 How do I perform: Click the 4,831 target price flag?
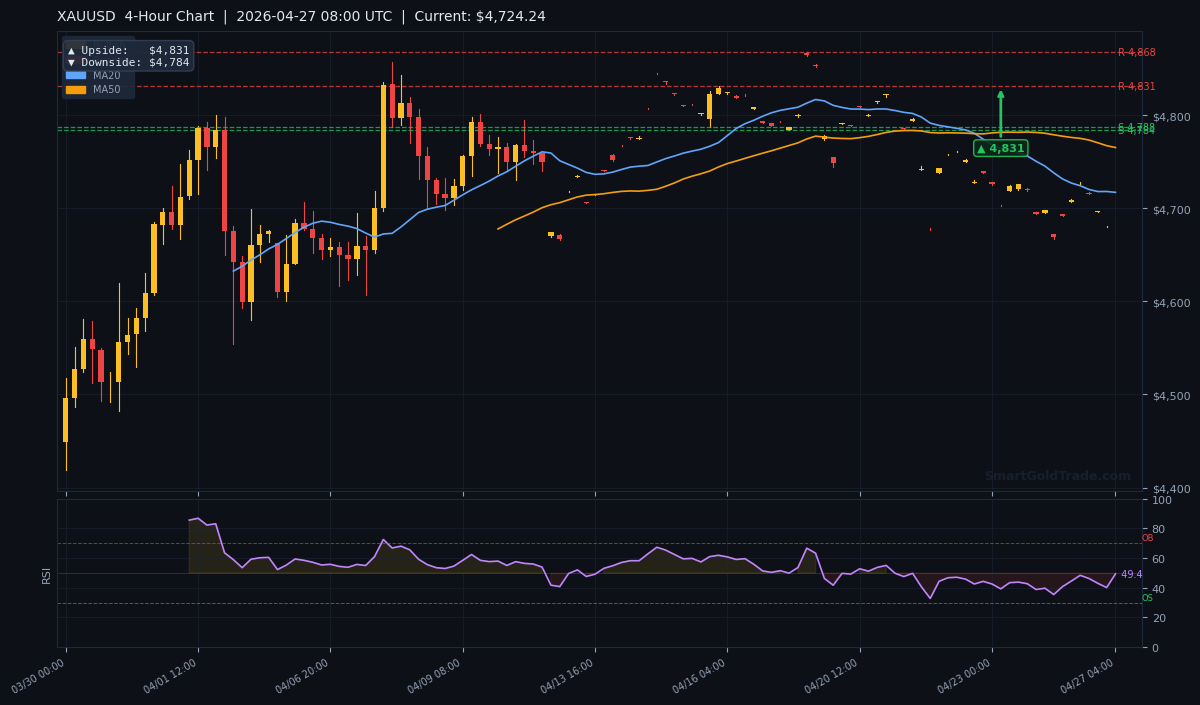tap(1000, 147)
